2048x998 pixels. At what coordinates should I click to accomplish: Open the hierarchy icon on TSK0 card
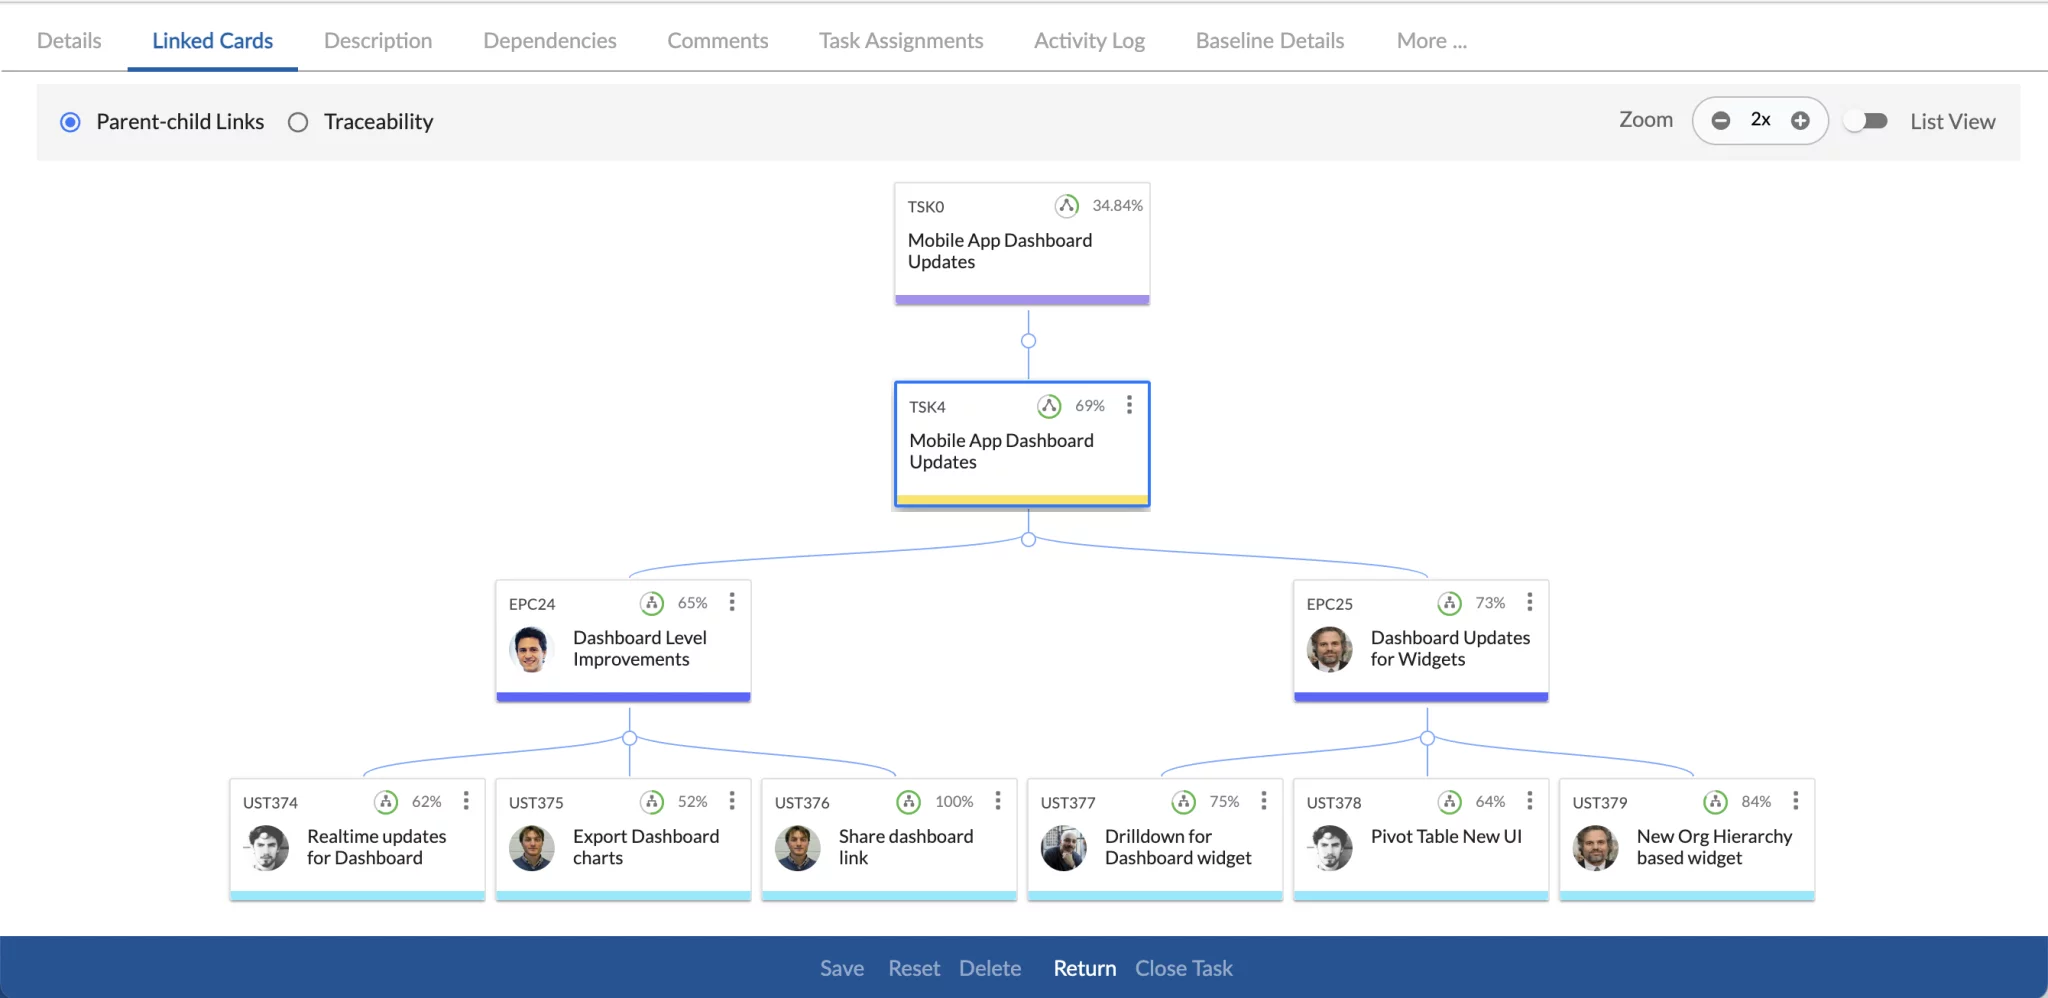tap(1066, 206)
